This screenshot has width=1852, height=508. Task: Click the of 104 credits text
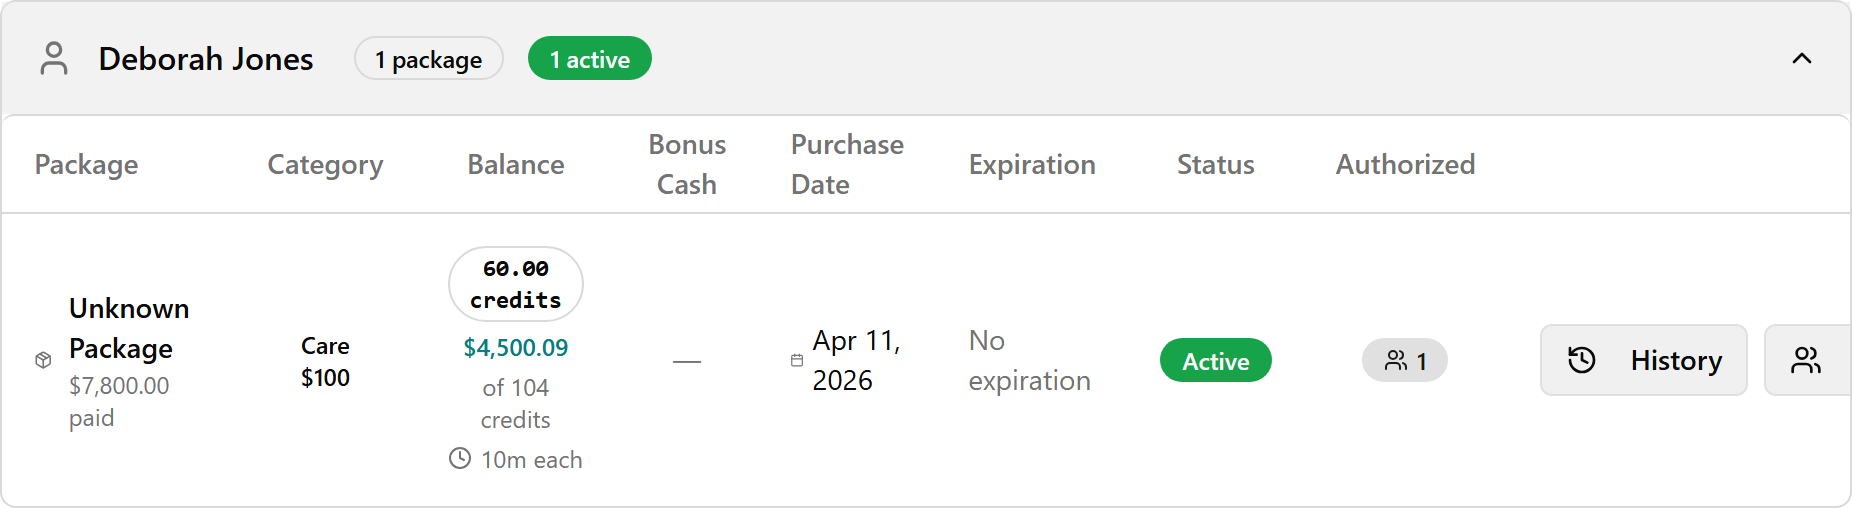click(516, 404)
